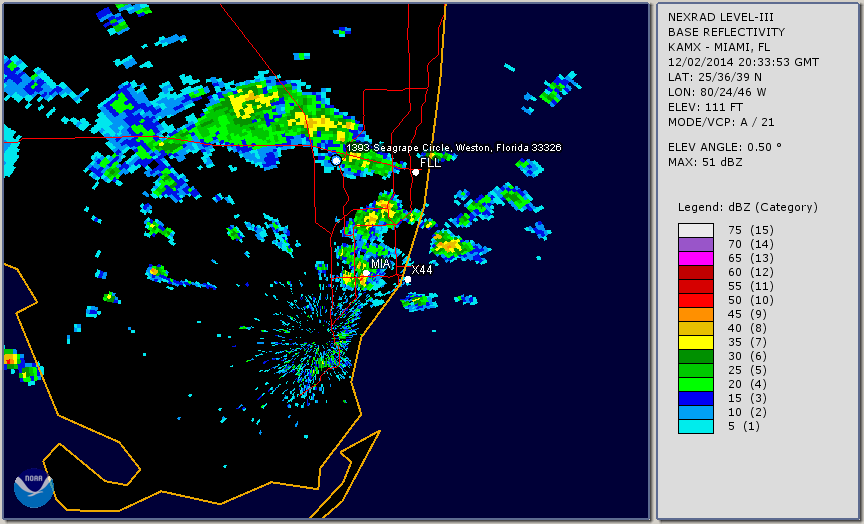This screenshot has width=864, height=524.
Task: Select the 75 dBZ white swatch
Action: point(696,230)
